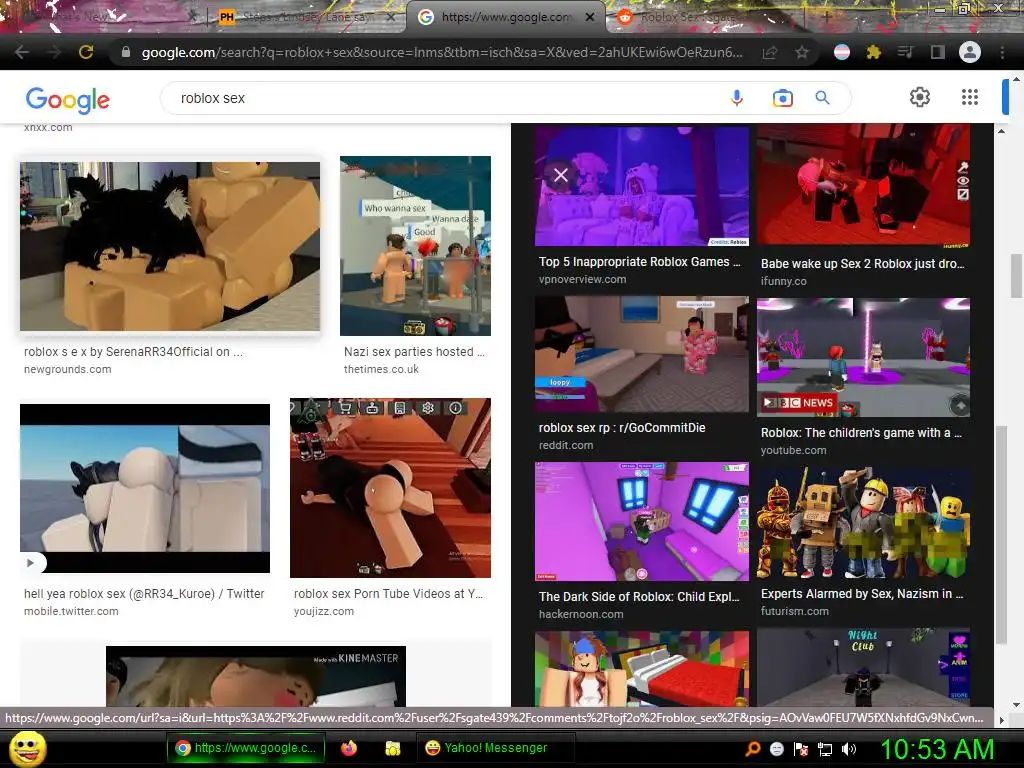Open 'The Dark Side of Roblox' hackernoon result

639,597
